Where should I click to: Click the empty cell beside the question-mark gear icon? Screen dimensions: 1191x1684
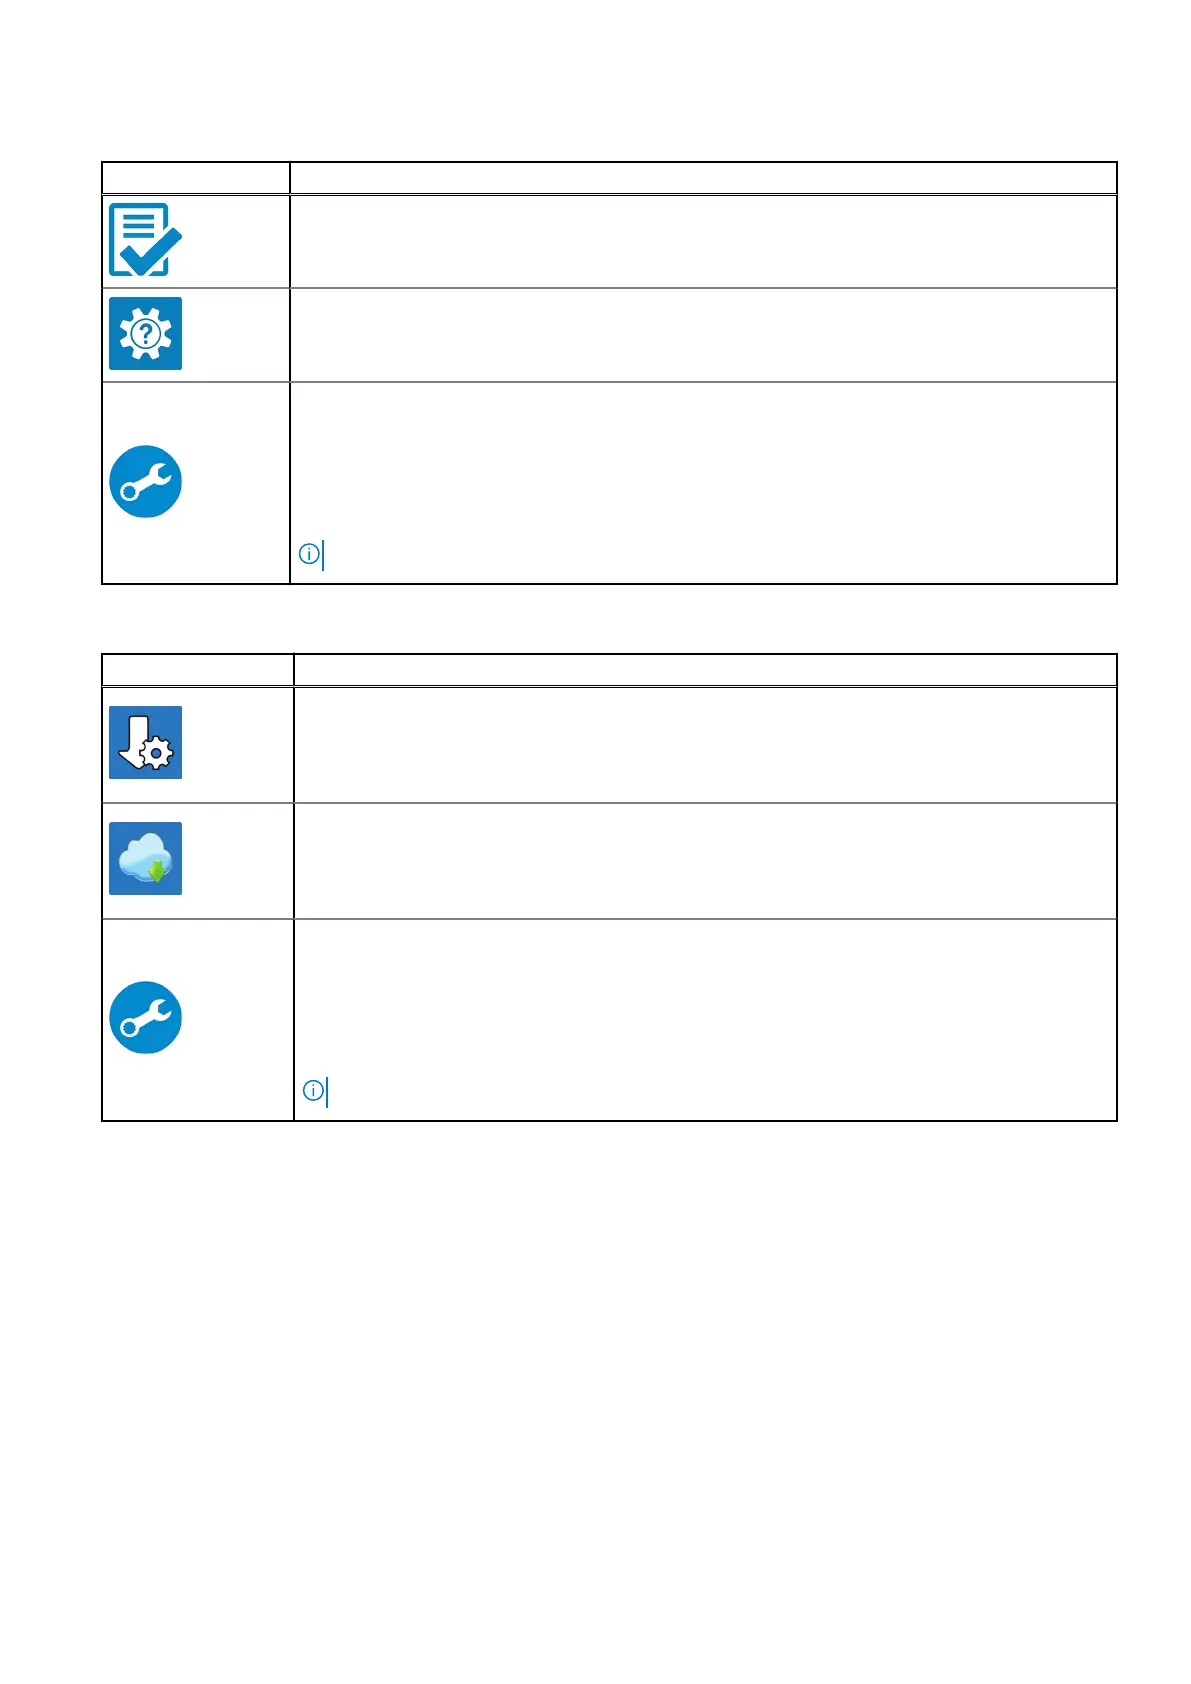(x=702, y=334)
